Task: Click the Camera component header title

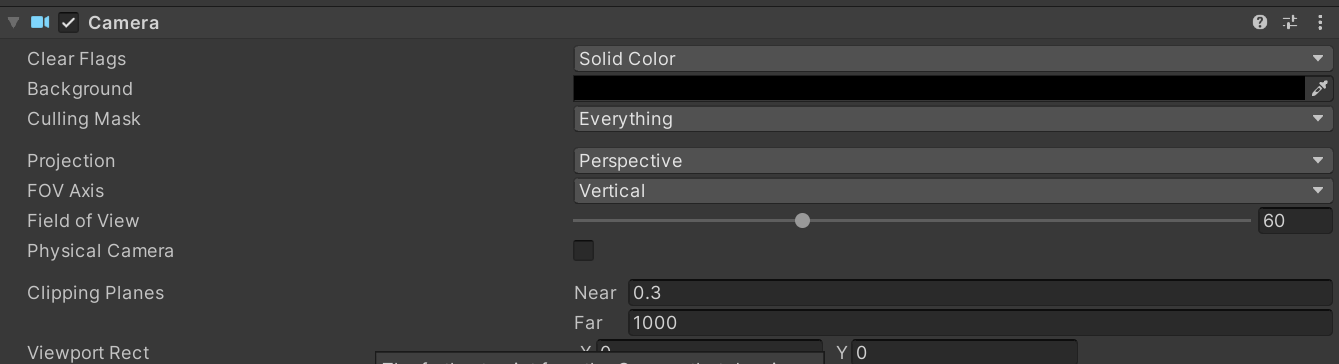Action: coord(123,22)
